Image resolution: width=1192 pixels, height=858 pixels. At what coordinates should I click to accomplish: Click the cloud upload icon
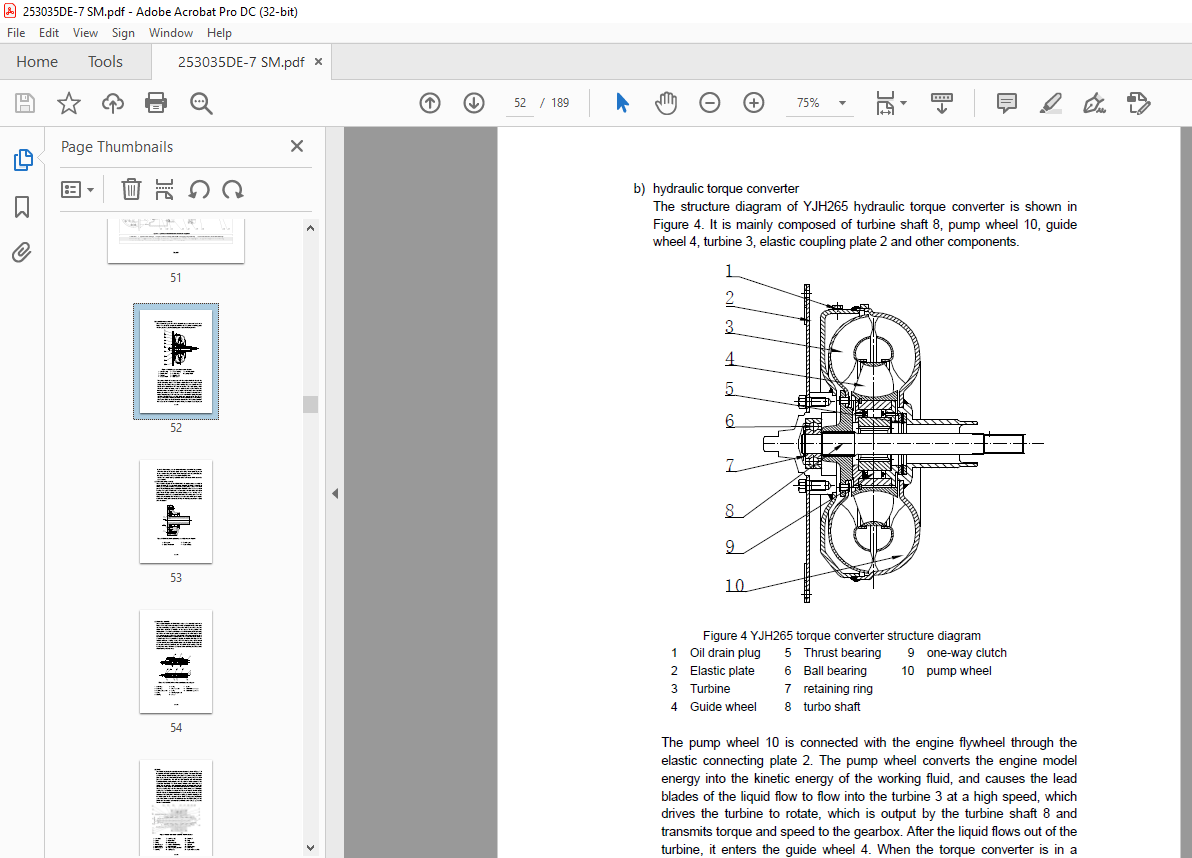pyautogui.click(x=113, y=103)
